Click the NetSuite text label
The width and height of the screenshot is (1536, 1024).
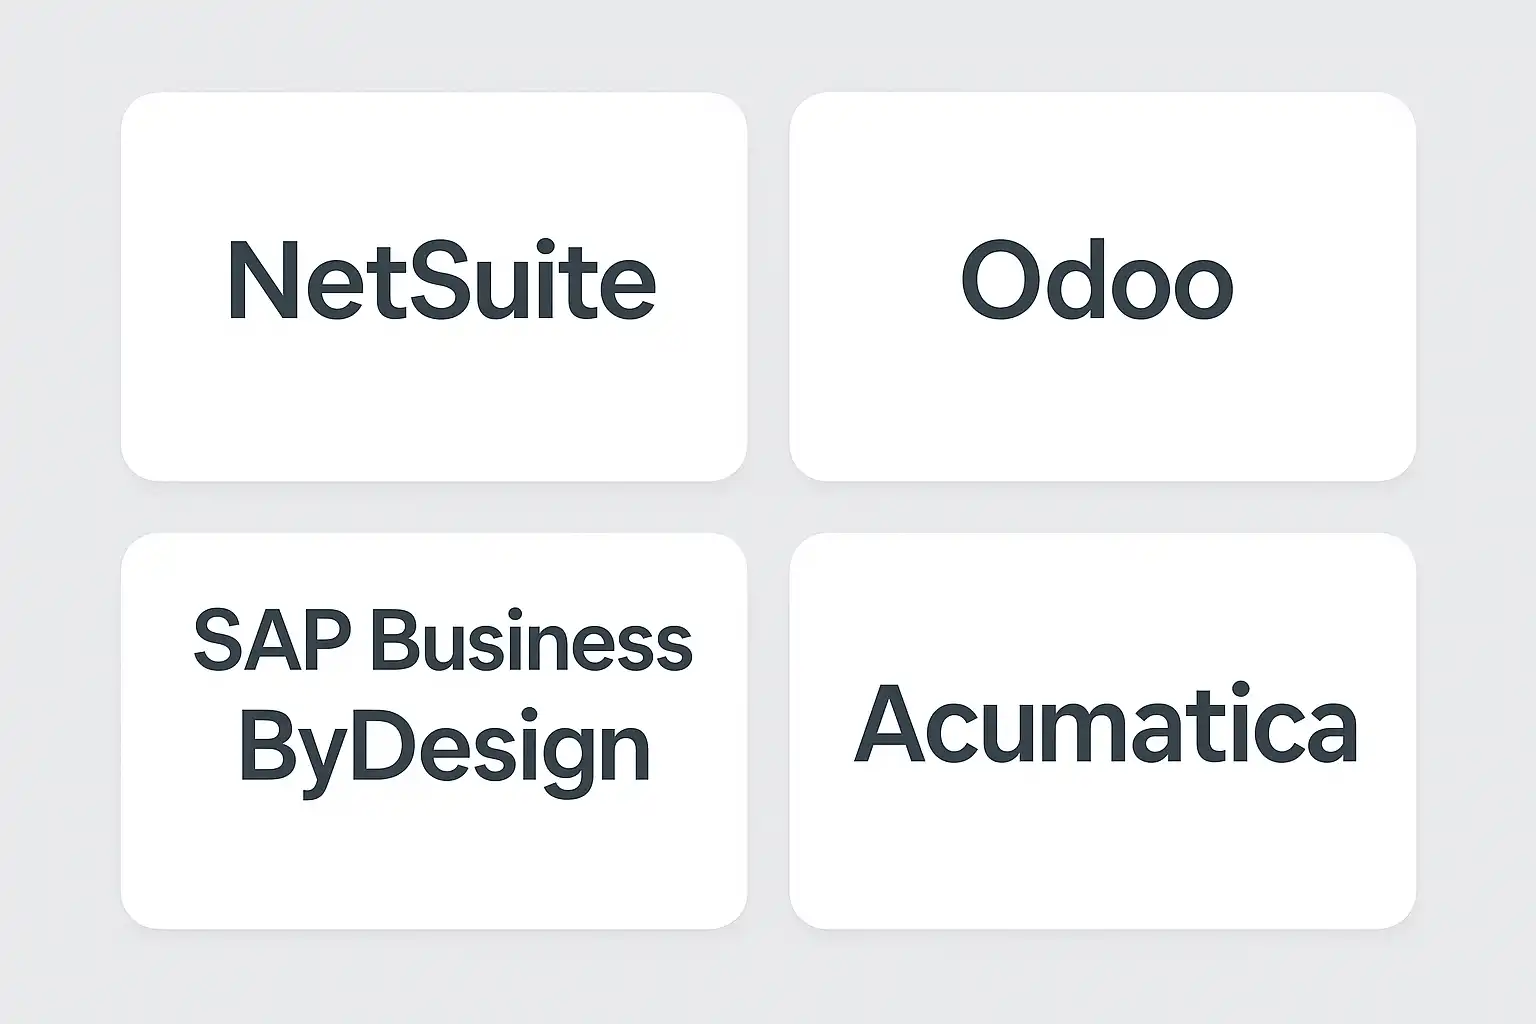[442, 281]
